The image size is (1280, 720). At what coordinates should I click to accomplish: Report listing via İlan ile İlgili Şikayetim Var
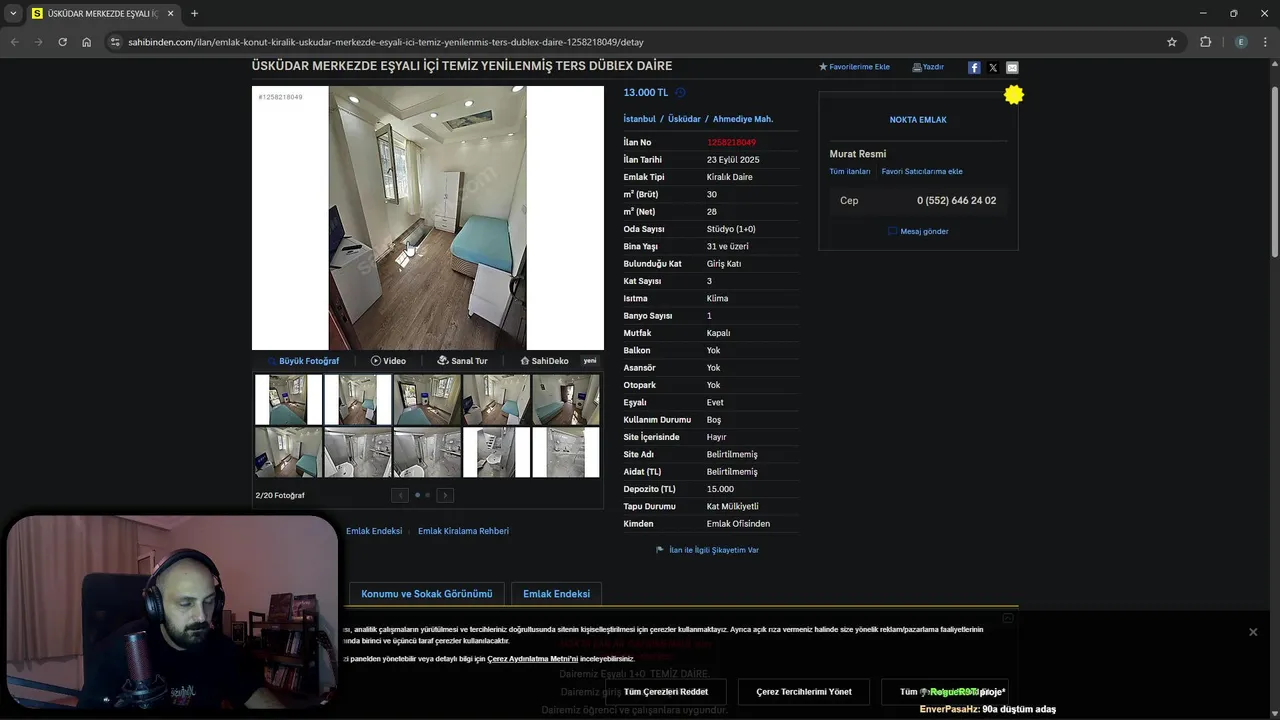point(708,550)
